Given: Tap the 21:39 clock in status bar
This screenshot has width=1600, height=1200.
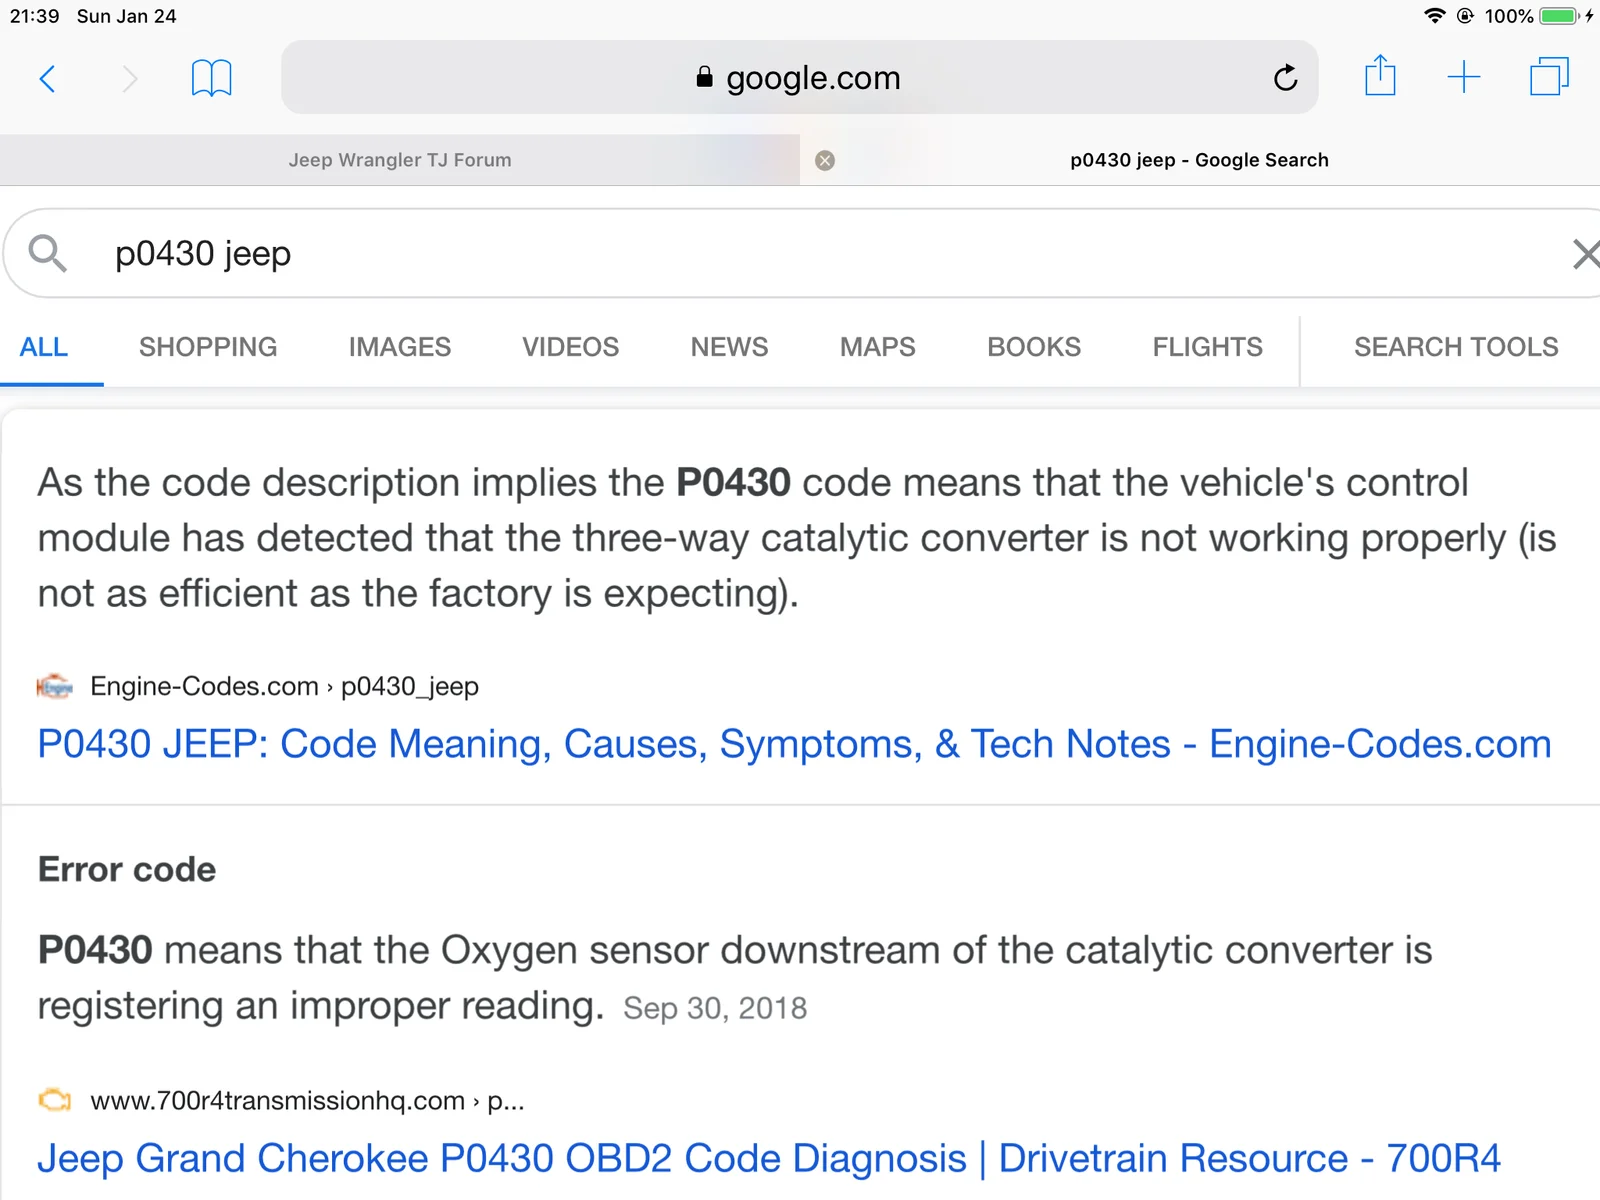Looking at the screenshot, I should [35, 16].
